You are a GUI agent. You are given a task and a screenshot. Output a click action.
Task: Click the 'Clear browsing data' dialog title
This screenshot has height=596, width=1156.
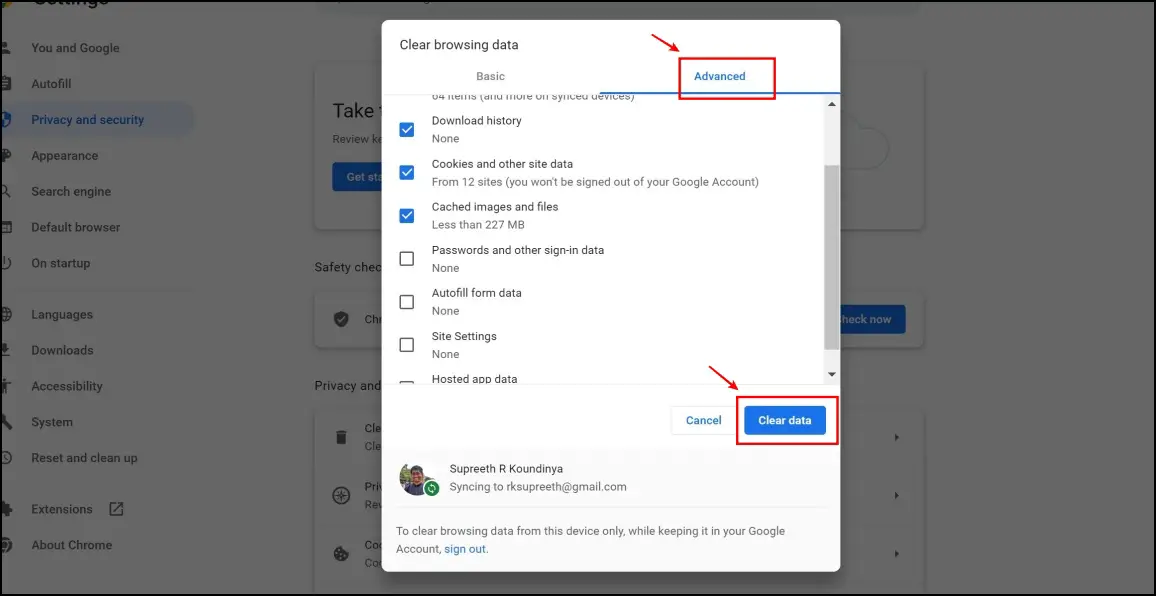coord(459,45)
